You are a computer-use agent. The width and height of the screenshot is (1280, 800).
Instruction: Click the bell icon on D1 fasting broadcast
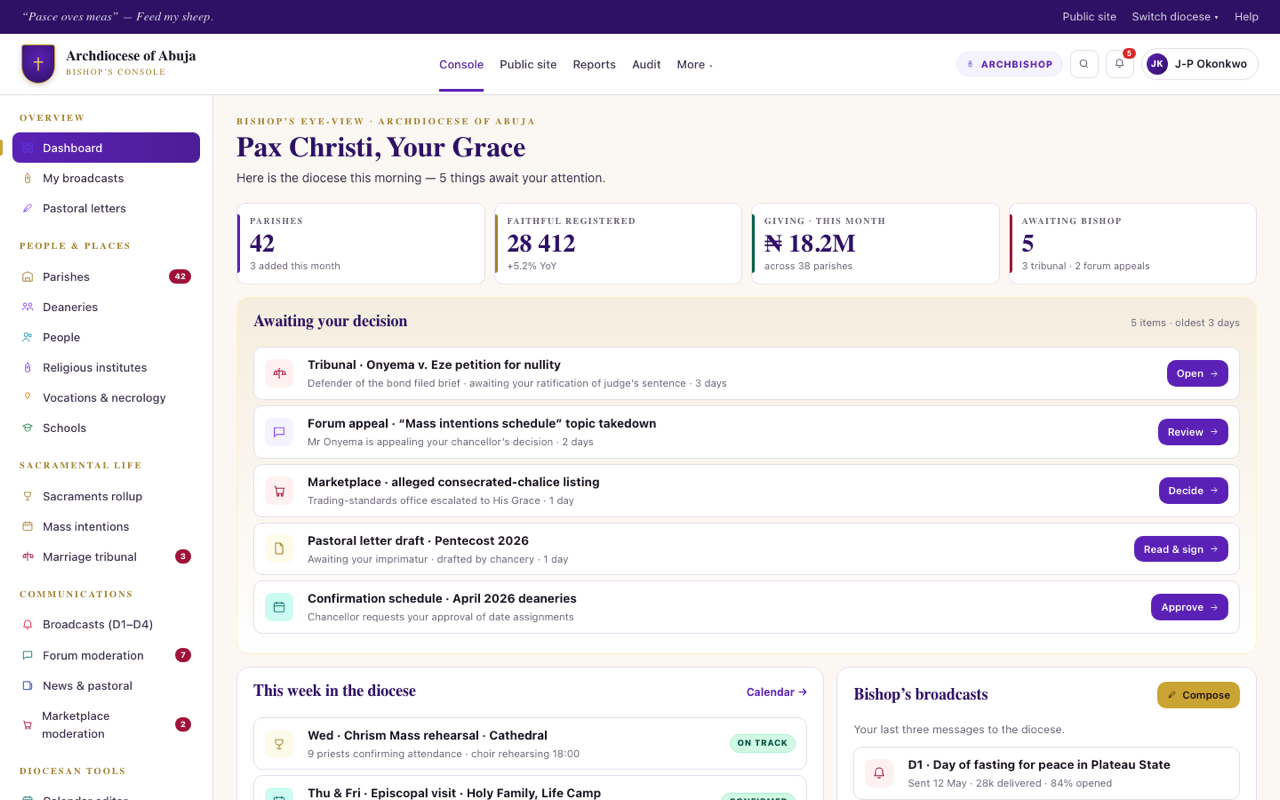click(x=879, y=773)
